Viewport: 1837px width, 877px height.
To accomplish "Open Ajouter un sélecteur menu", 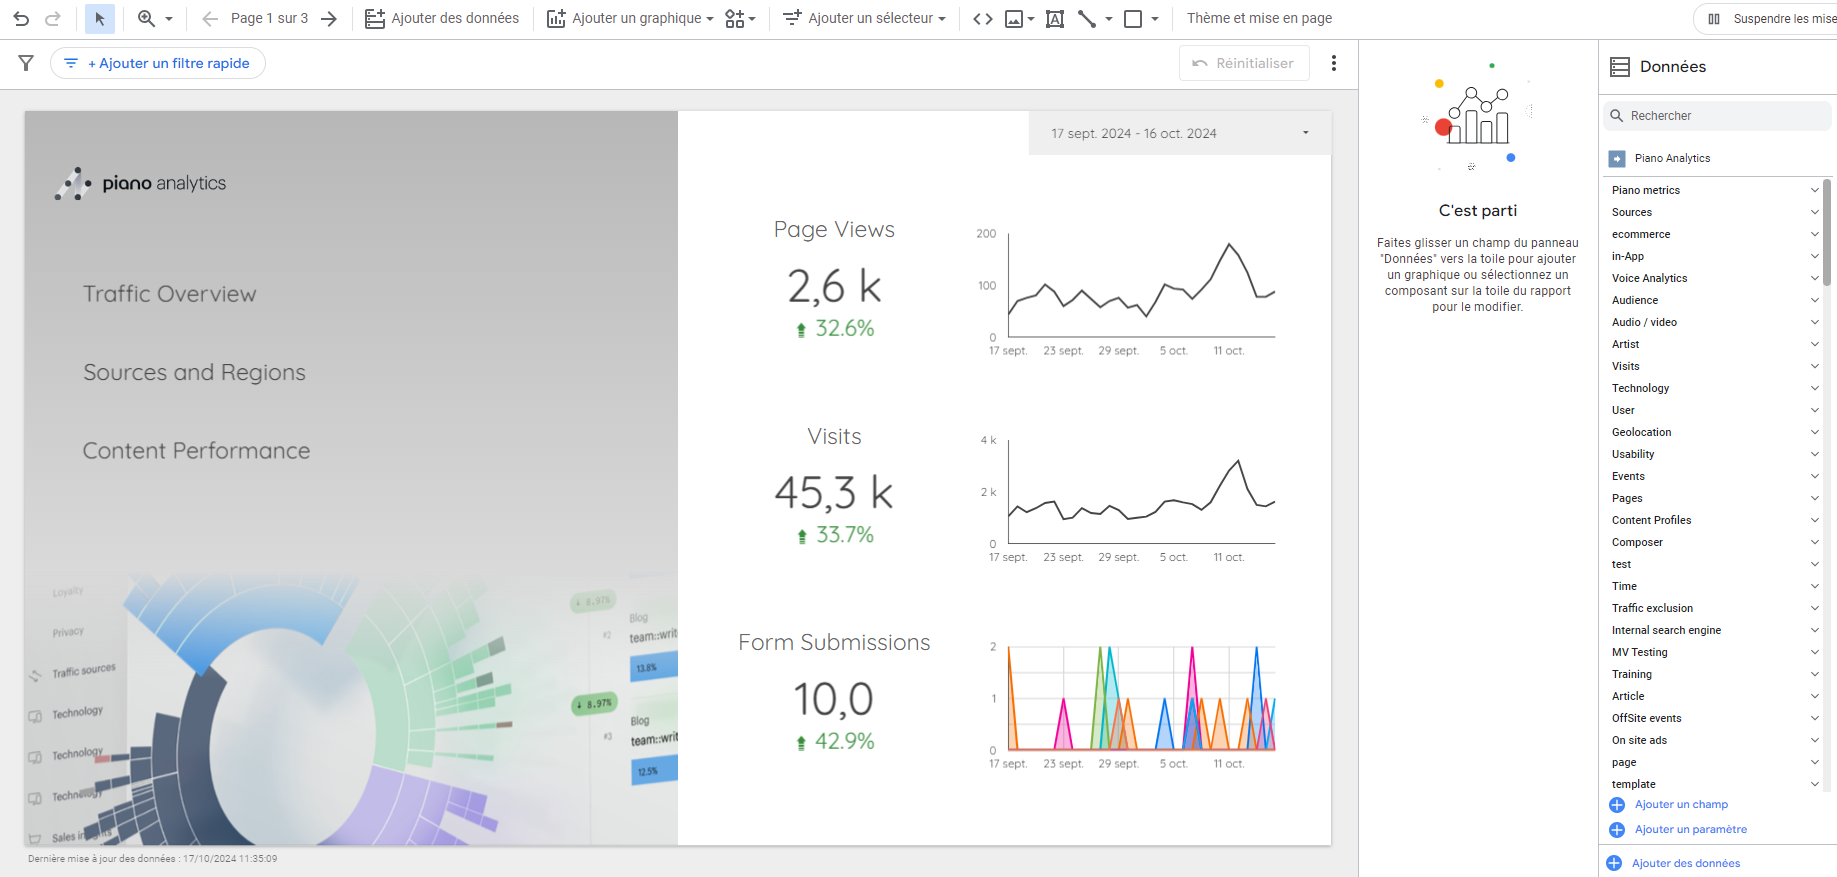I will pos(864,18).
